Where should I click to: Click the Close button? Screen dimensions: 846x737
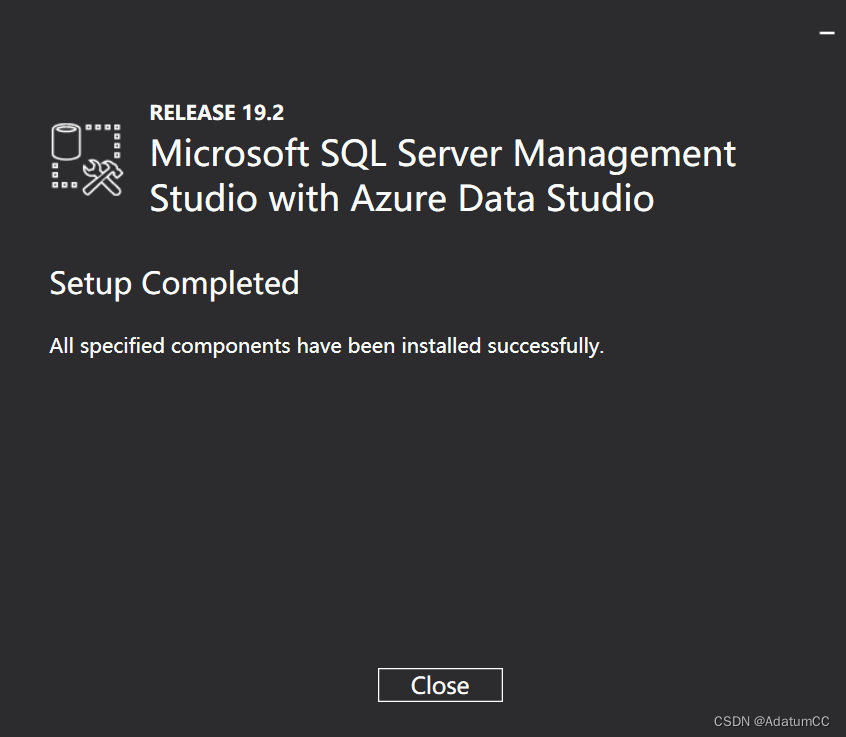(x=440, y=685)
